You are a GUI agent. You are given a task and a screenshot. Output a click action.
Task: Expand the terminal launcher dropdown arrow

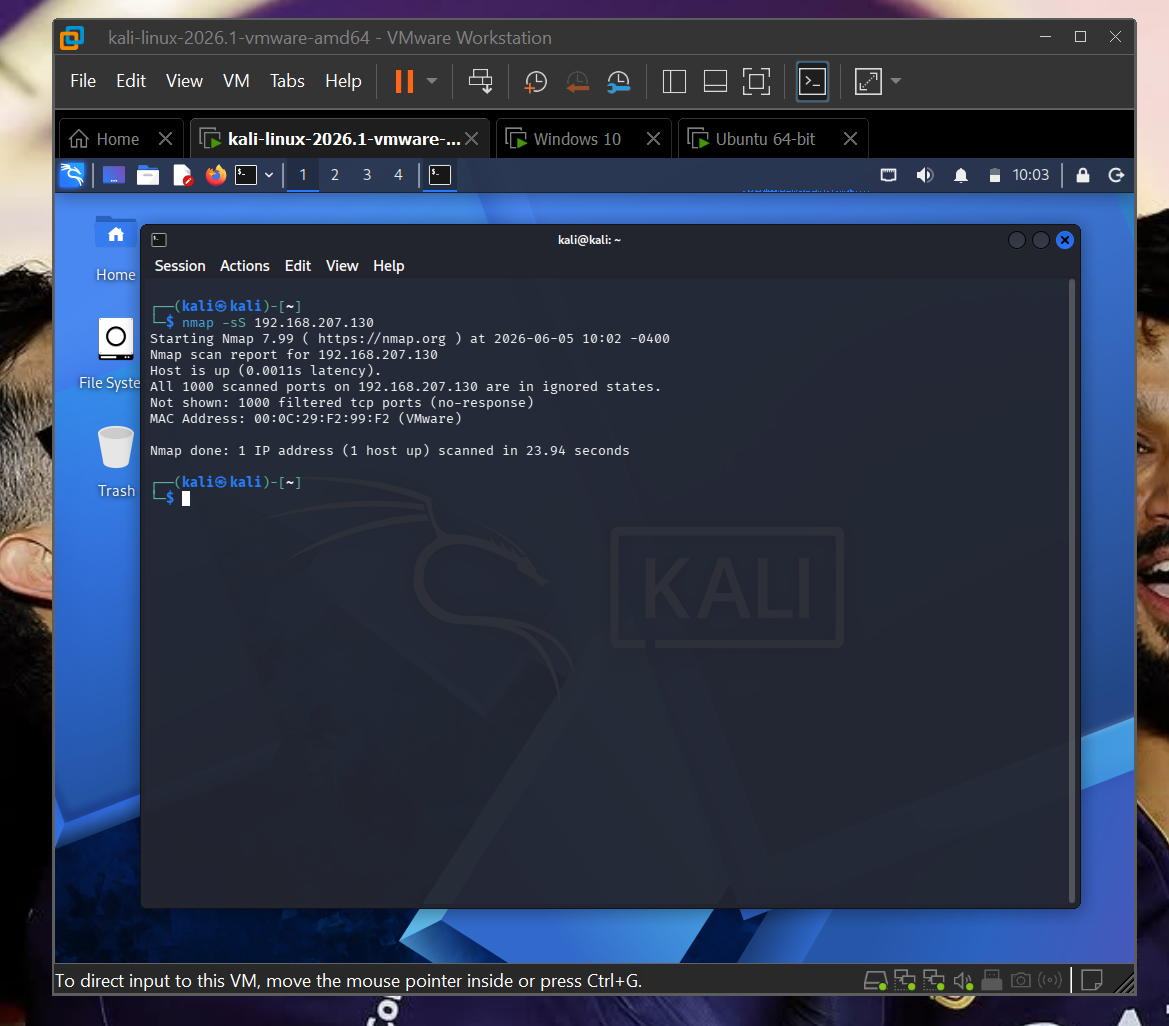[x=269, y=175]
